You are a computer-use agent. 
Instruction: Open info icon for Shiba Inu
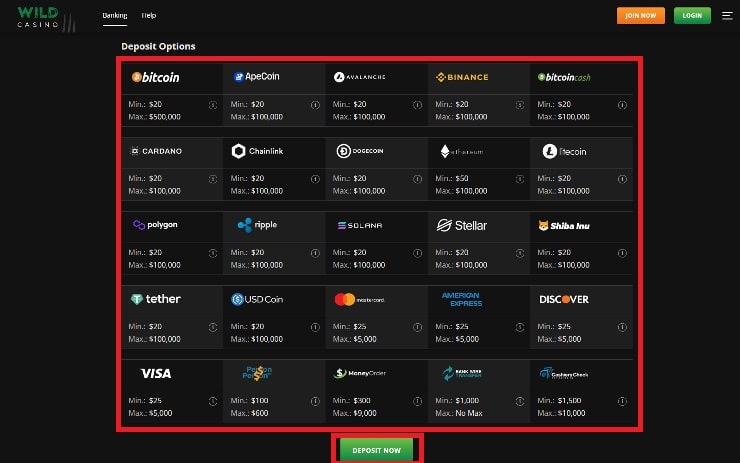(622, 253)
